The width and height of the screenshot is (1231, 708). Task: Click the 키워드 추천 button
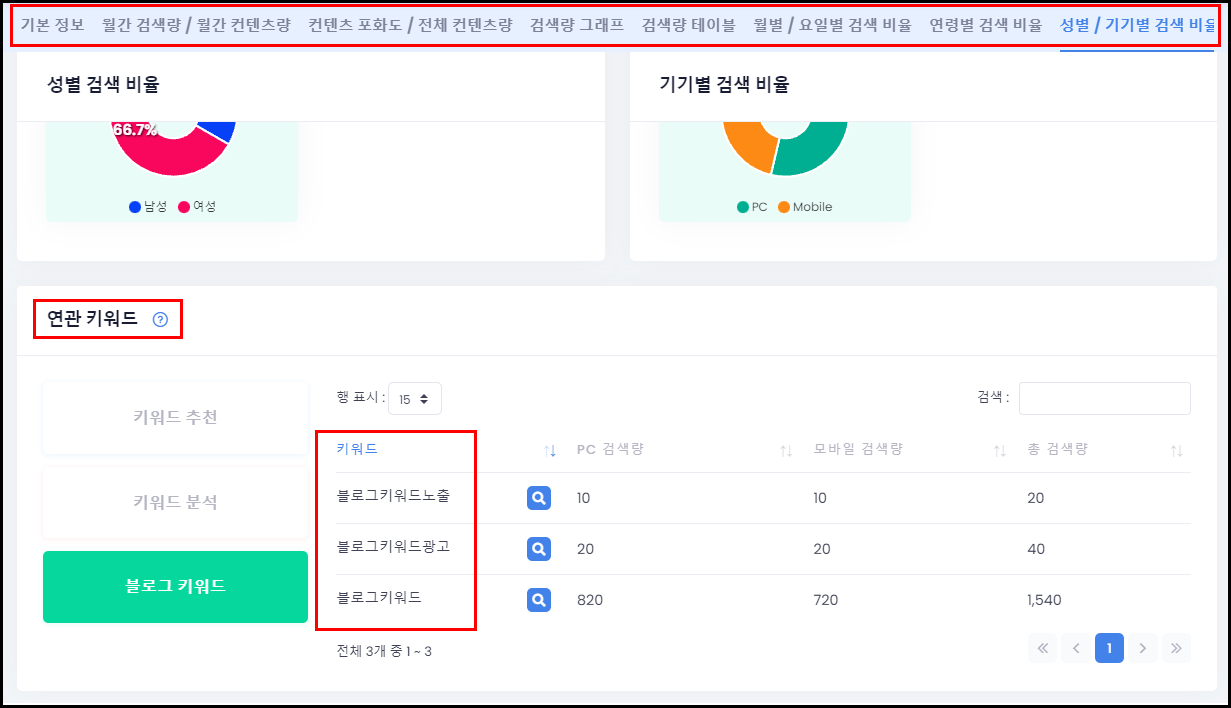[174, 417]
